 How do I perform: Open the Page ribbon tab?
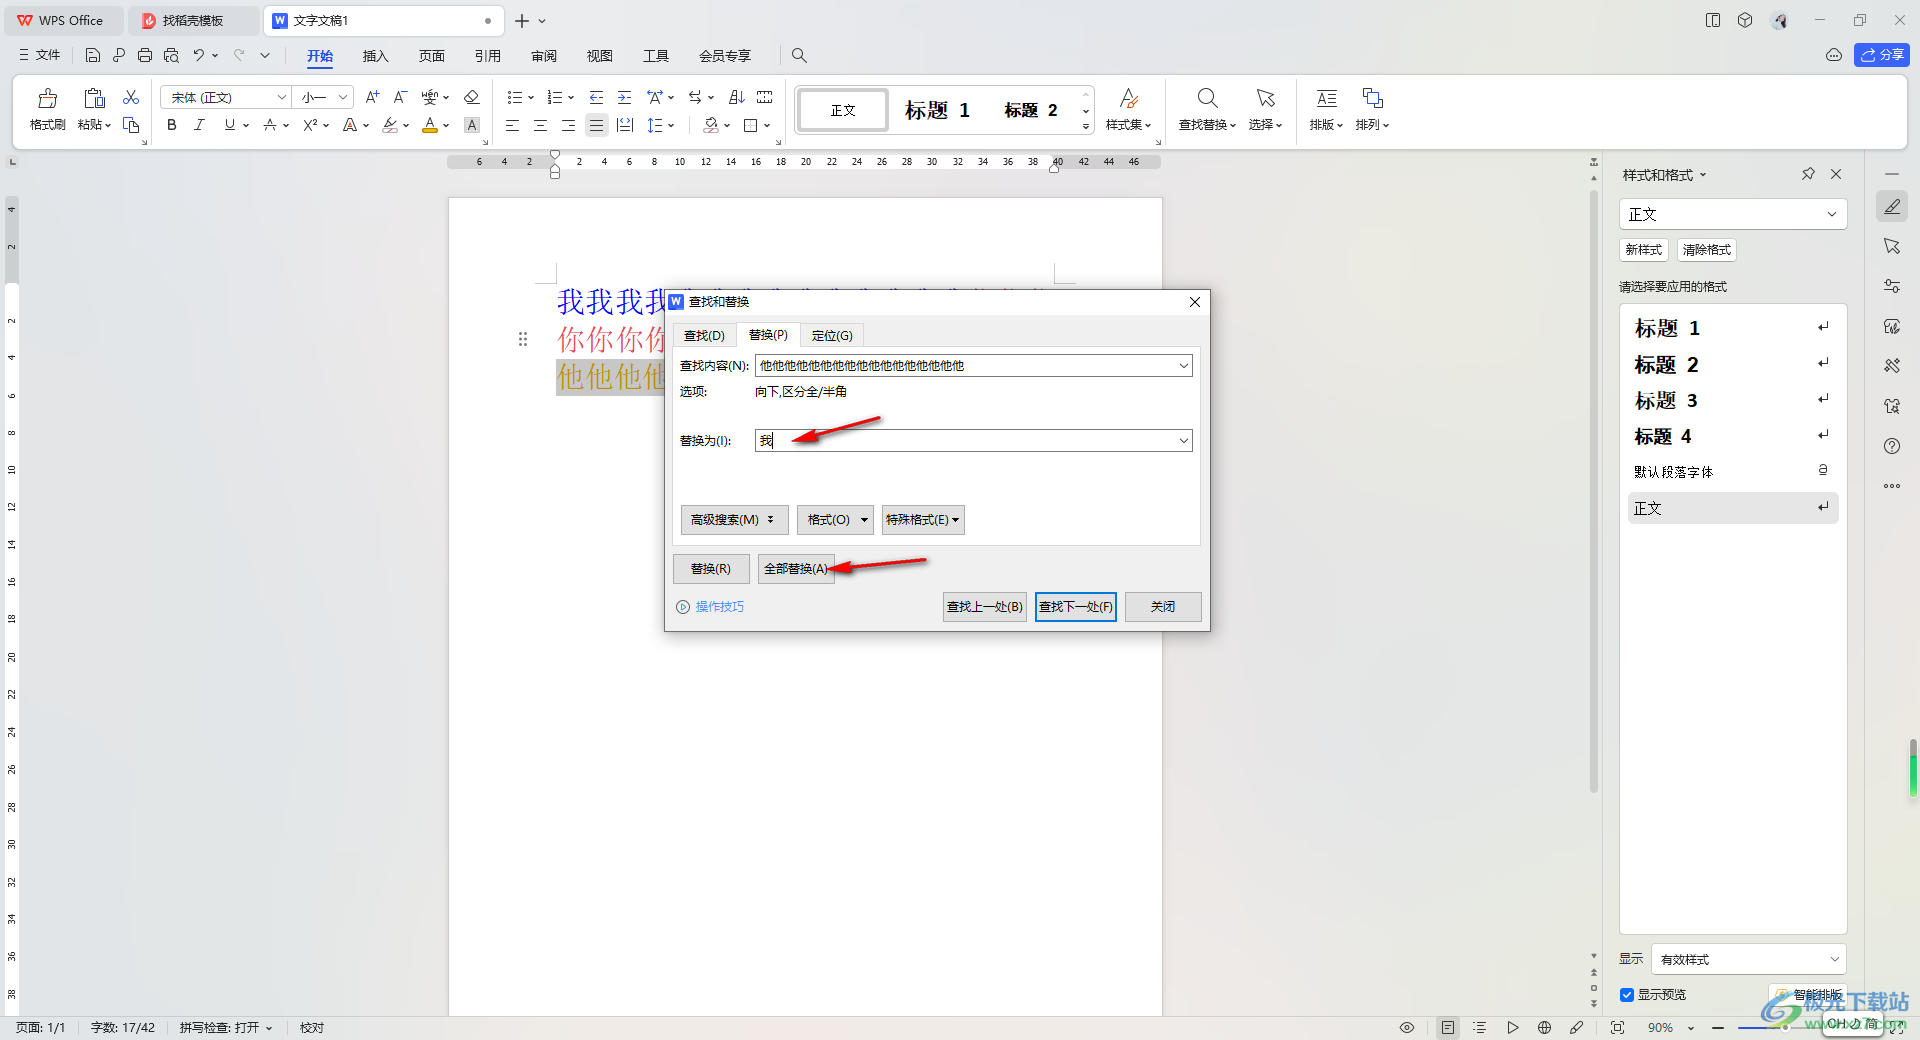click(x=431, y=55)
